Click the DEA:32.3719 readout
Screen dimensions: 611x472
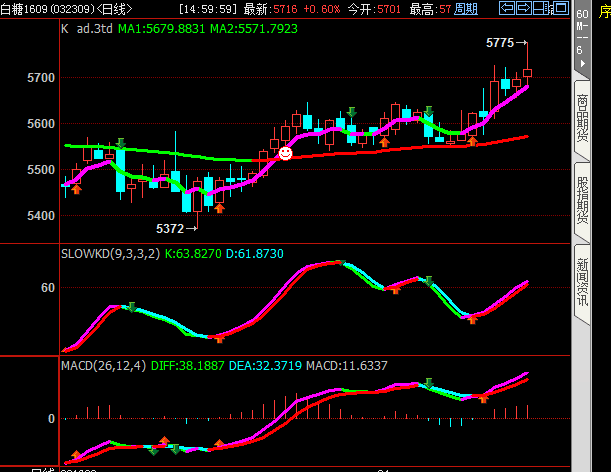[265, 366]
